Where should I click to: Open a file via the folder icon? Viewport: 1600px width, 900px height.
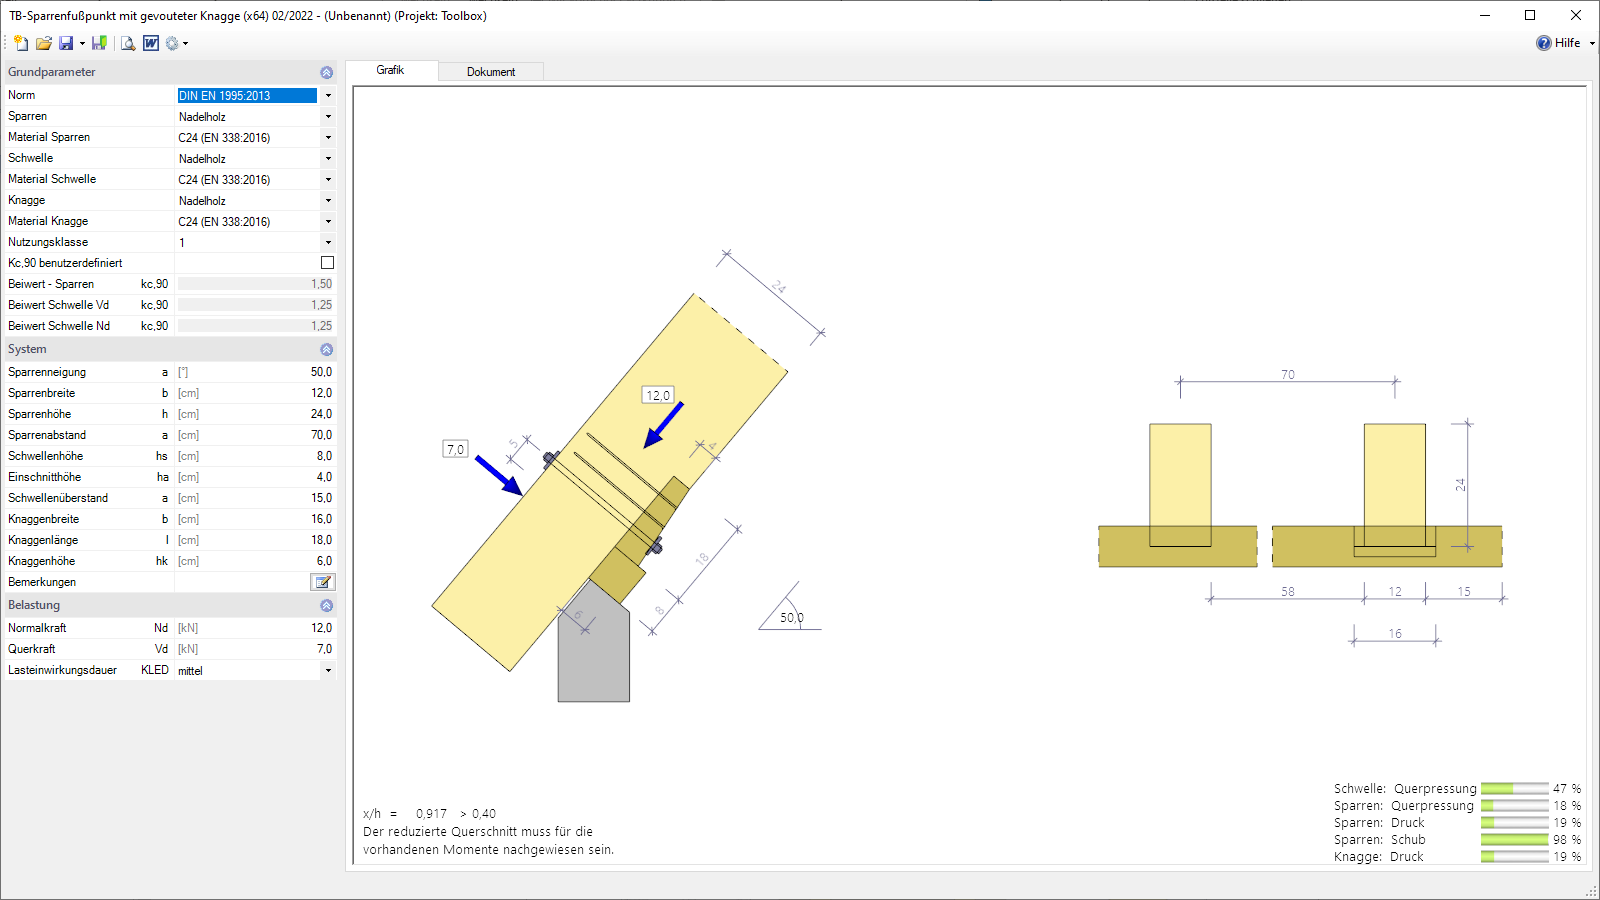pyautogui.click(x=43, y=43)
